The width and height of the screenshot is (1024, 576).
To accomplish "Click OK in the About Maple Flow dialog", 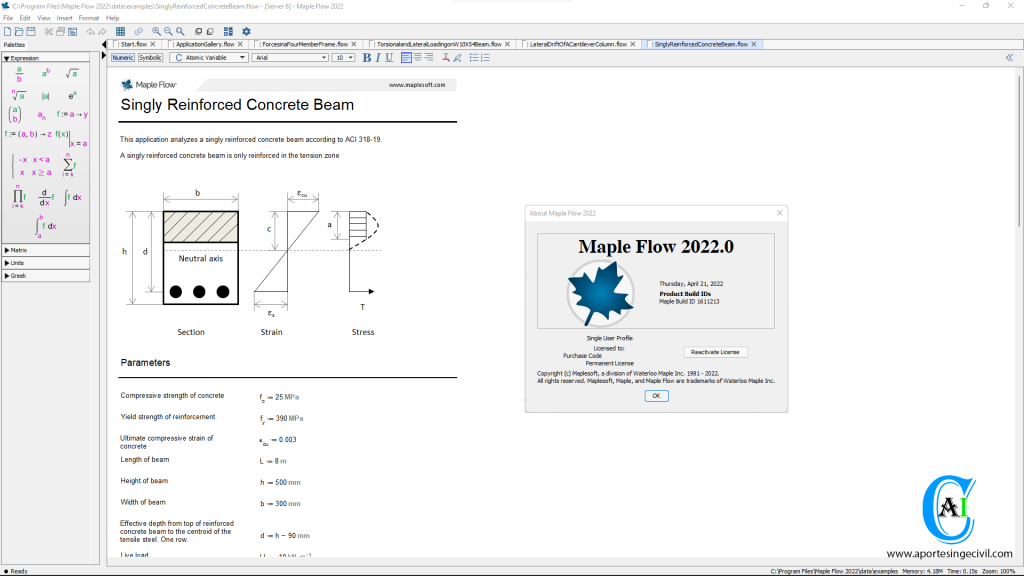I will tap(656, 395).
